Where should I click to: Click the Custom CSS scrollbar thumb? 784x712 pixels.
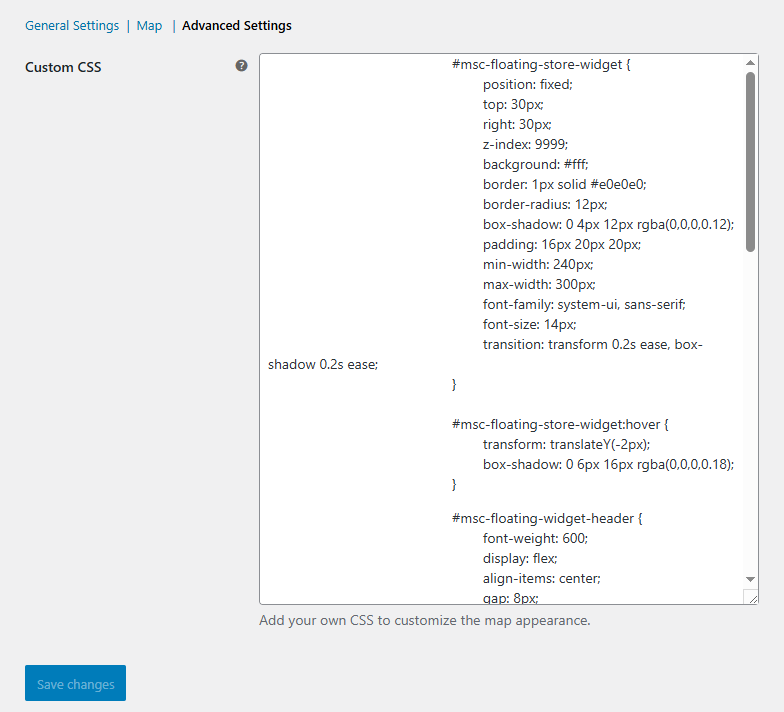pyautogui.click(x=750, y=160)
